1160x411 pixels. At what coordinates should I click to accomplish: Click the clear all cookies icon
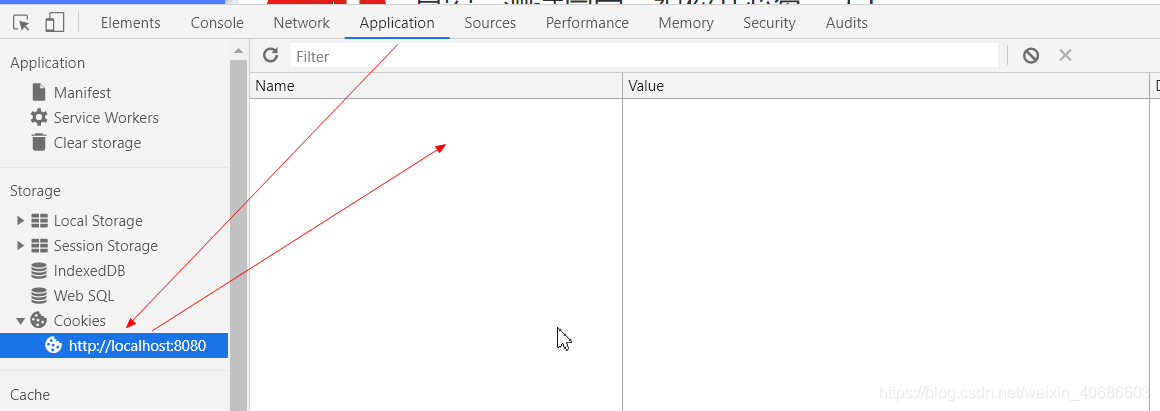pos(1031,55)
